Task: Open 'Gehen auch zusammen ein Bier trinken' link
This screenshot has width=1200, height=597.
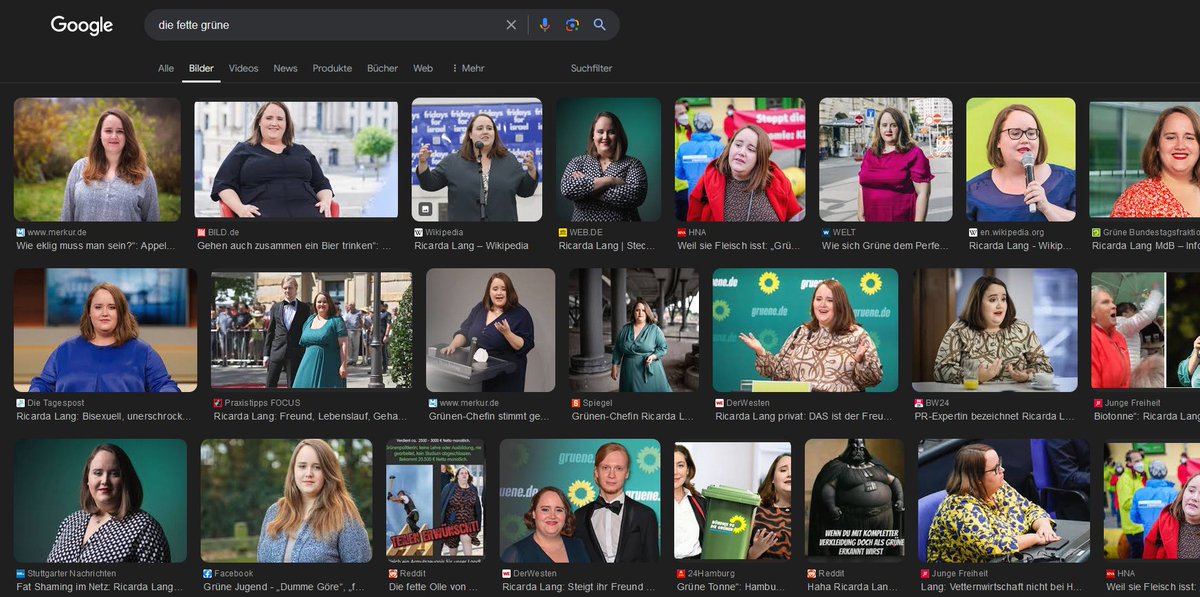Action: tap(294, 245)
